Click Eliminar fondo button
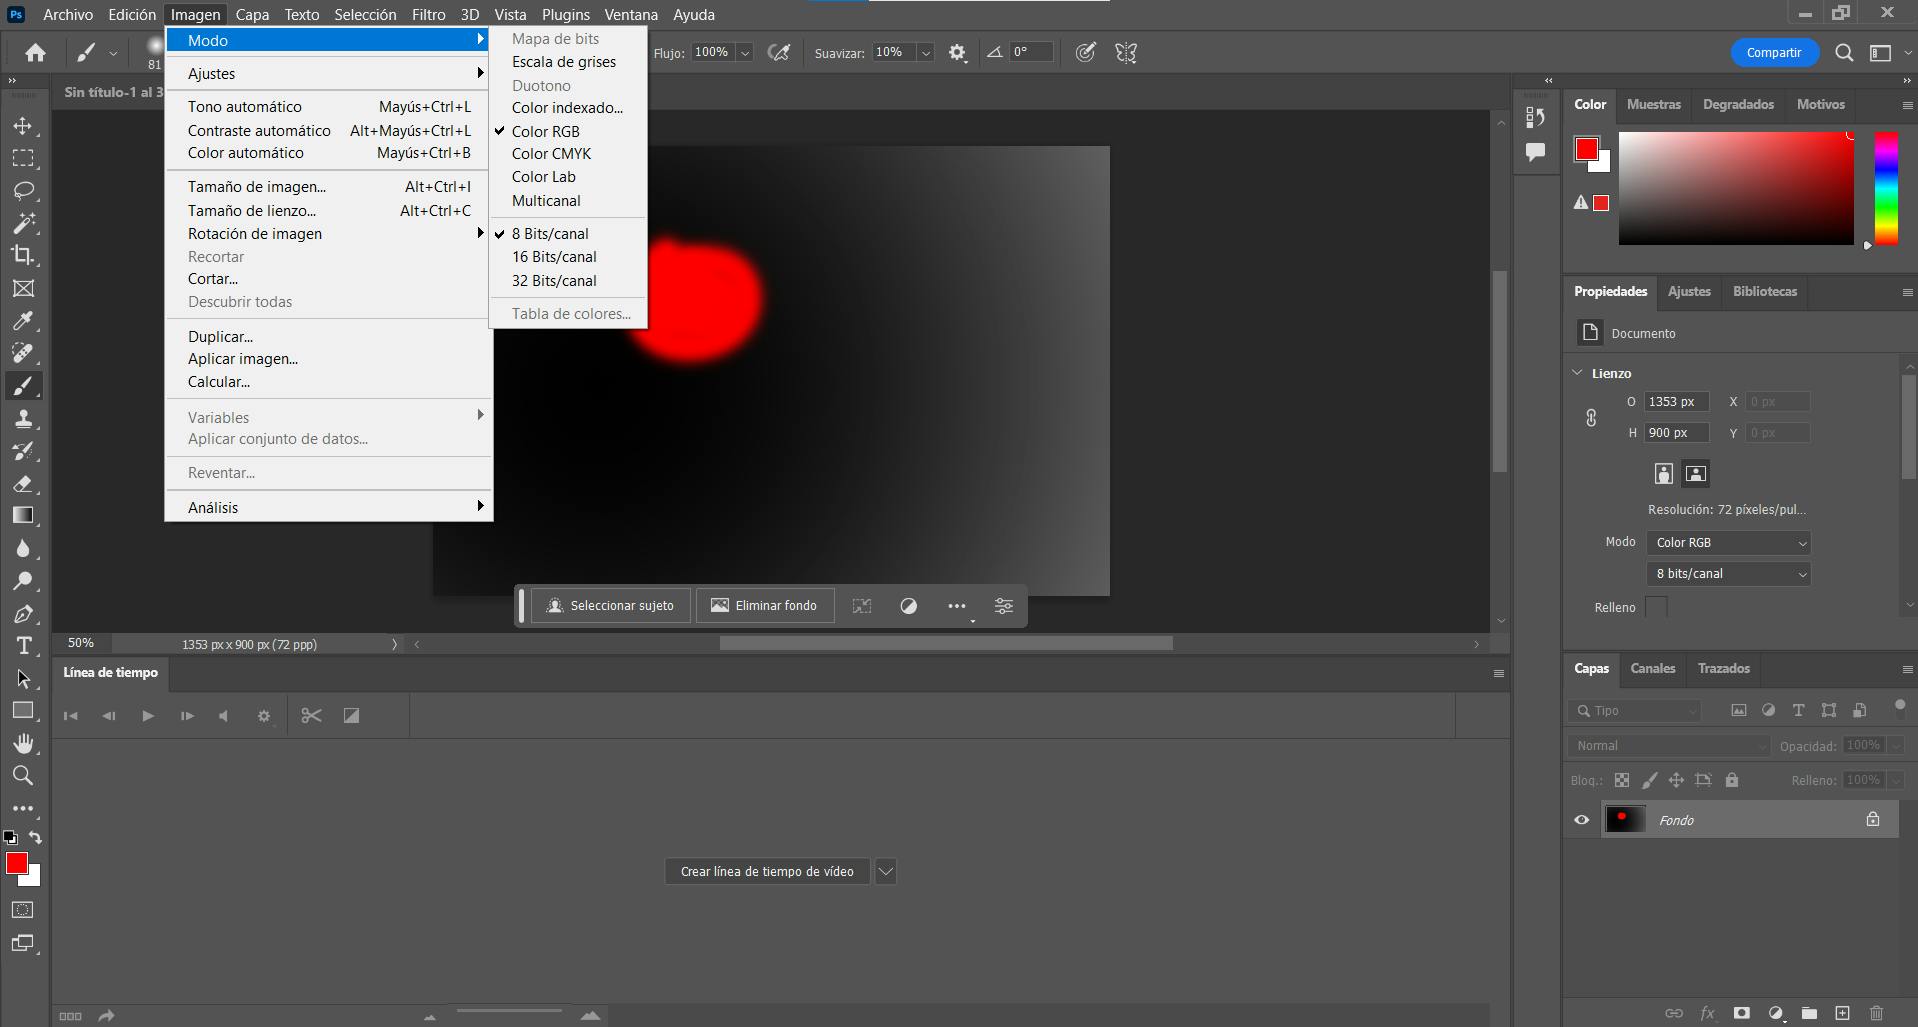 click(764, 606)
